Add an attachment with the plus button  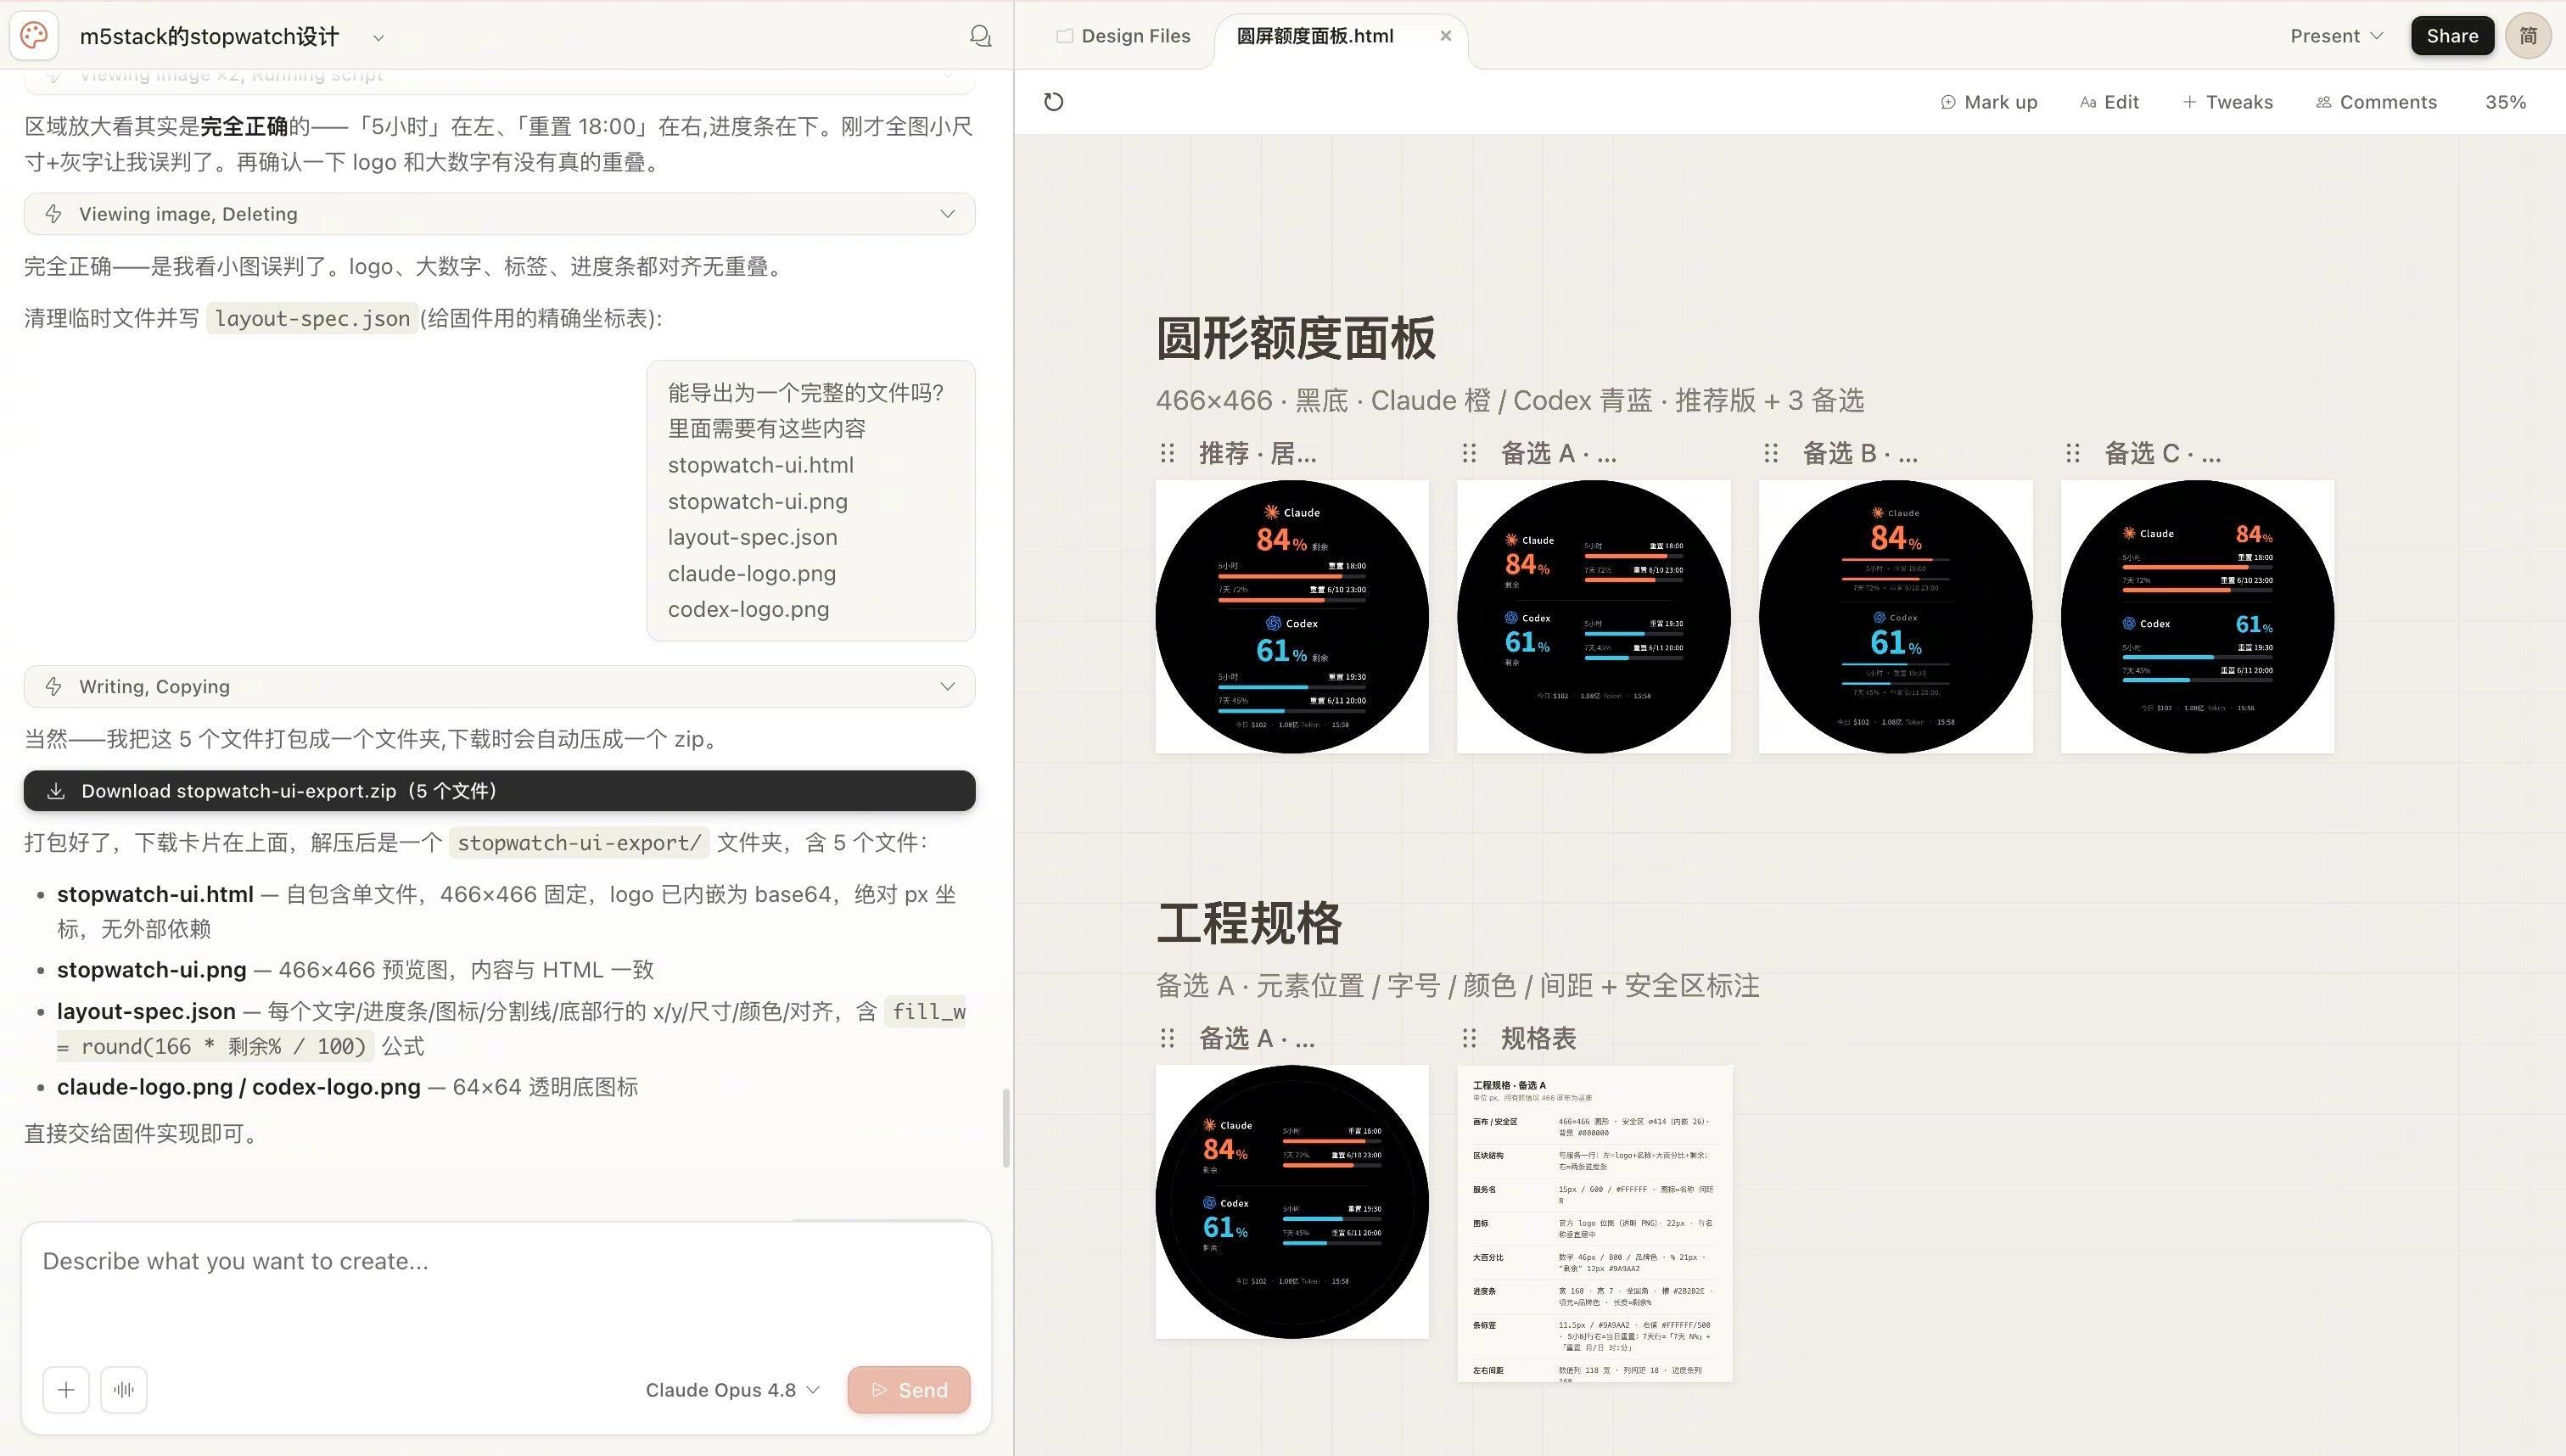[66, 1390]
